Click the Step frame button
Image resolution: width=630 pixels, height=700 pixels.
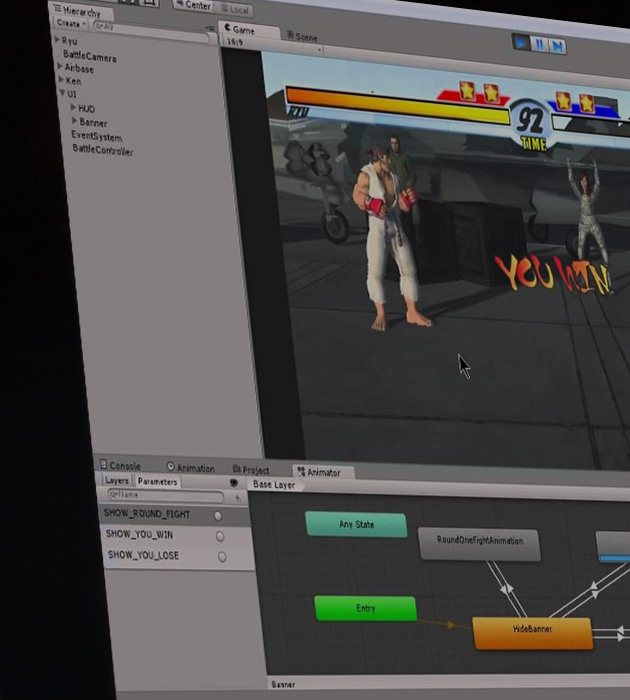coord(557,46)
